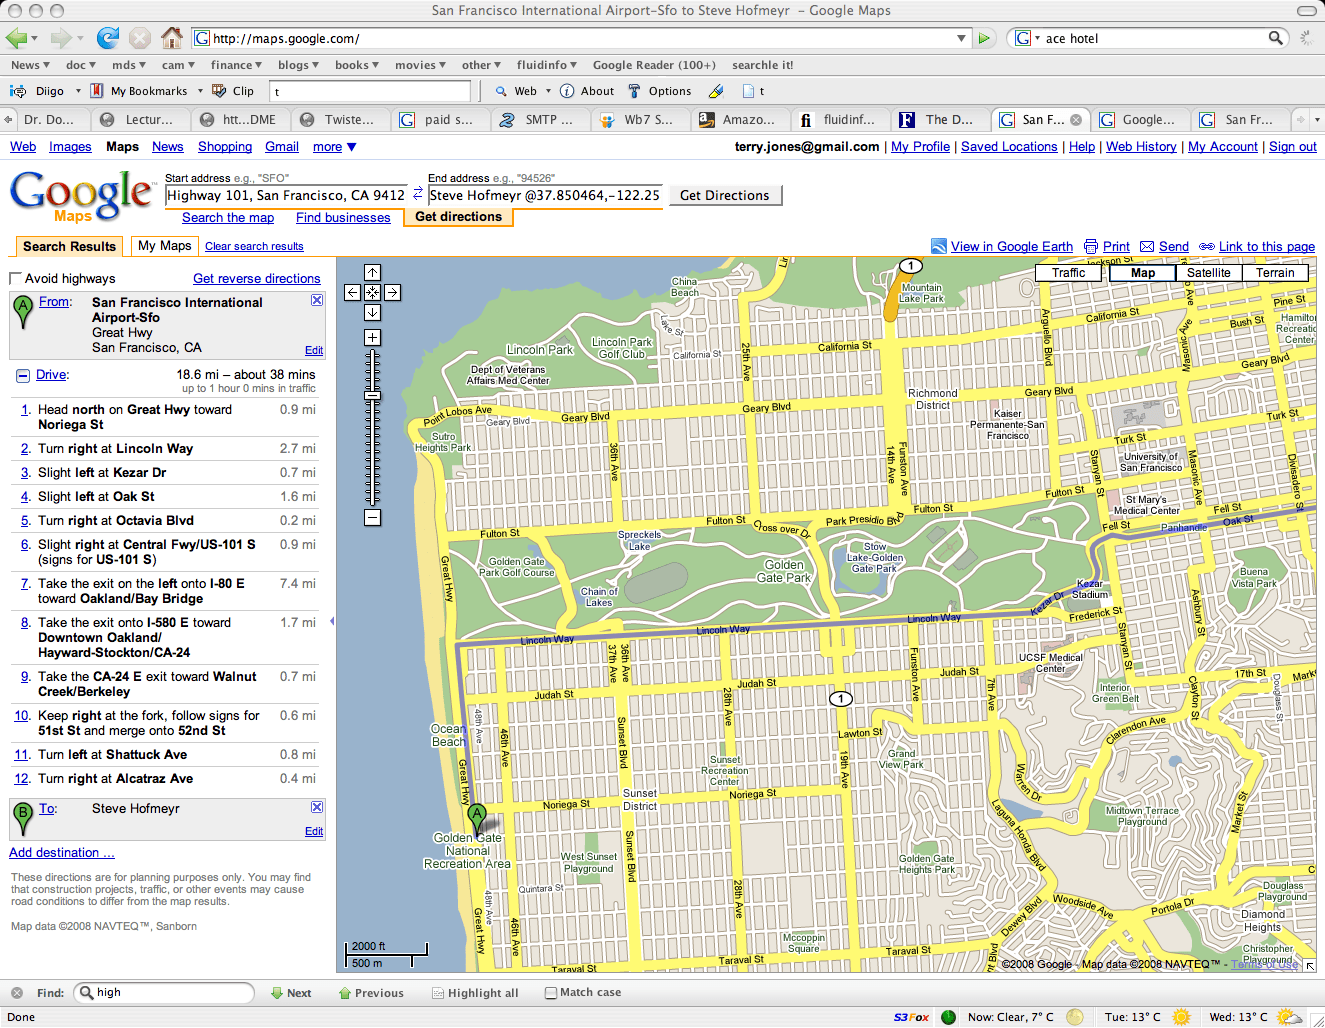Swap start and end addresses with arrows icon
Image resolution: width=1325 pixels, height=1028 pixels.
click(x=418, y=195)
